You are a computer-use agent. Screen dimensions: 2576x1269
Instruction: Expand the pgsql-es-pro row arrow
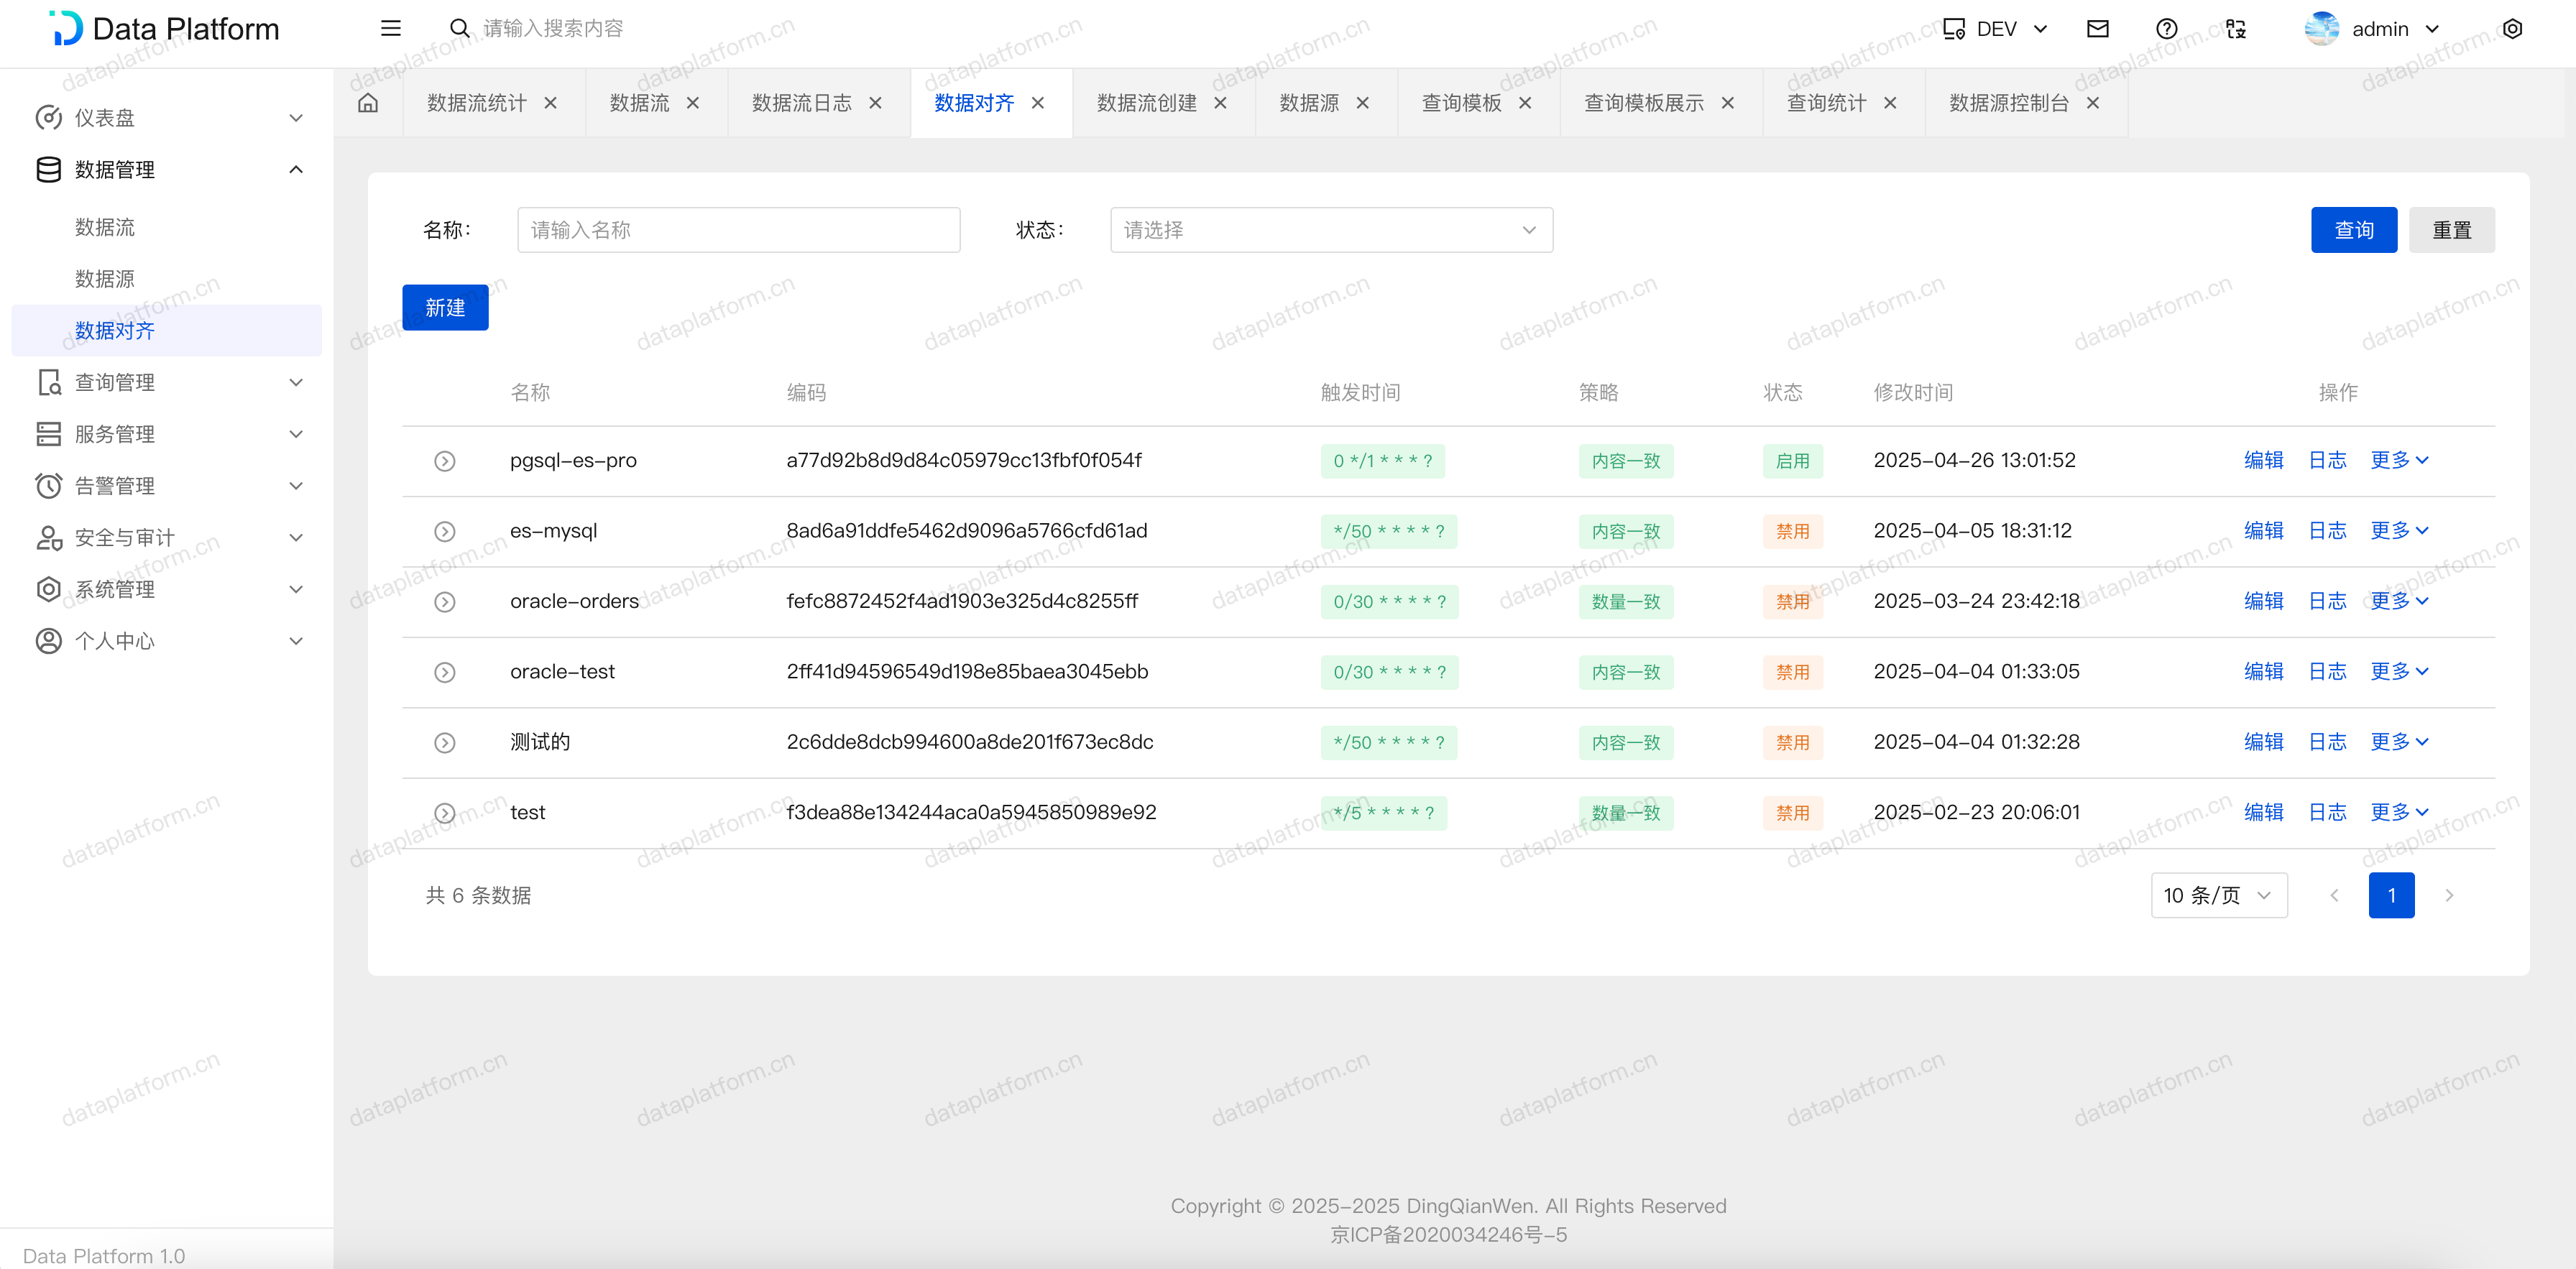[445, 461]
